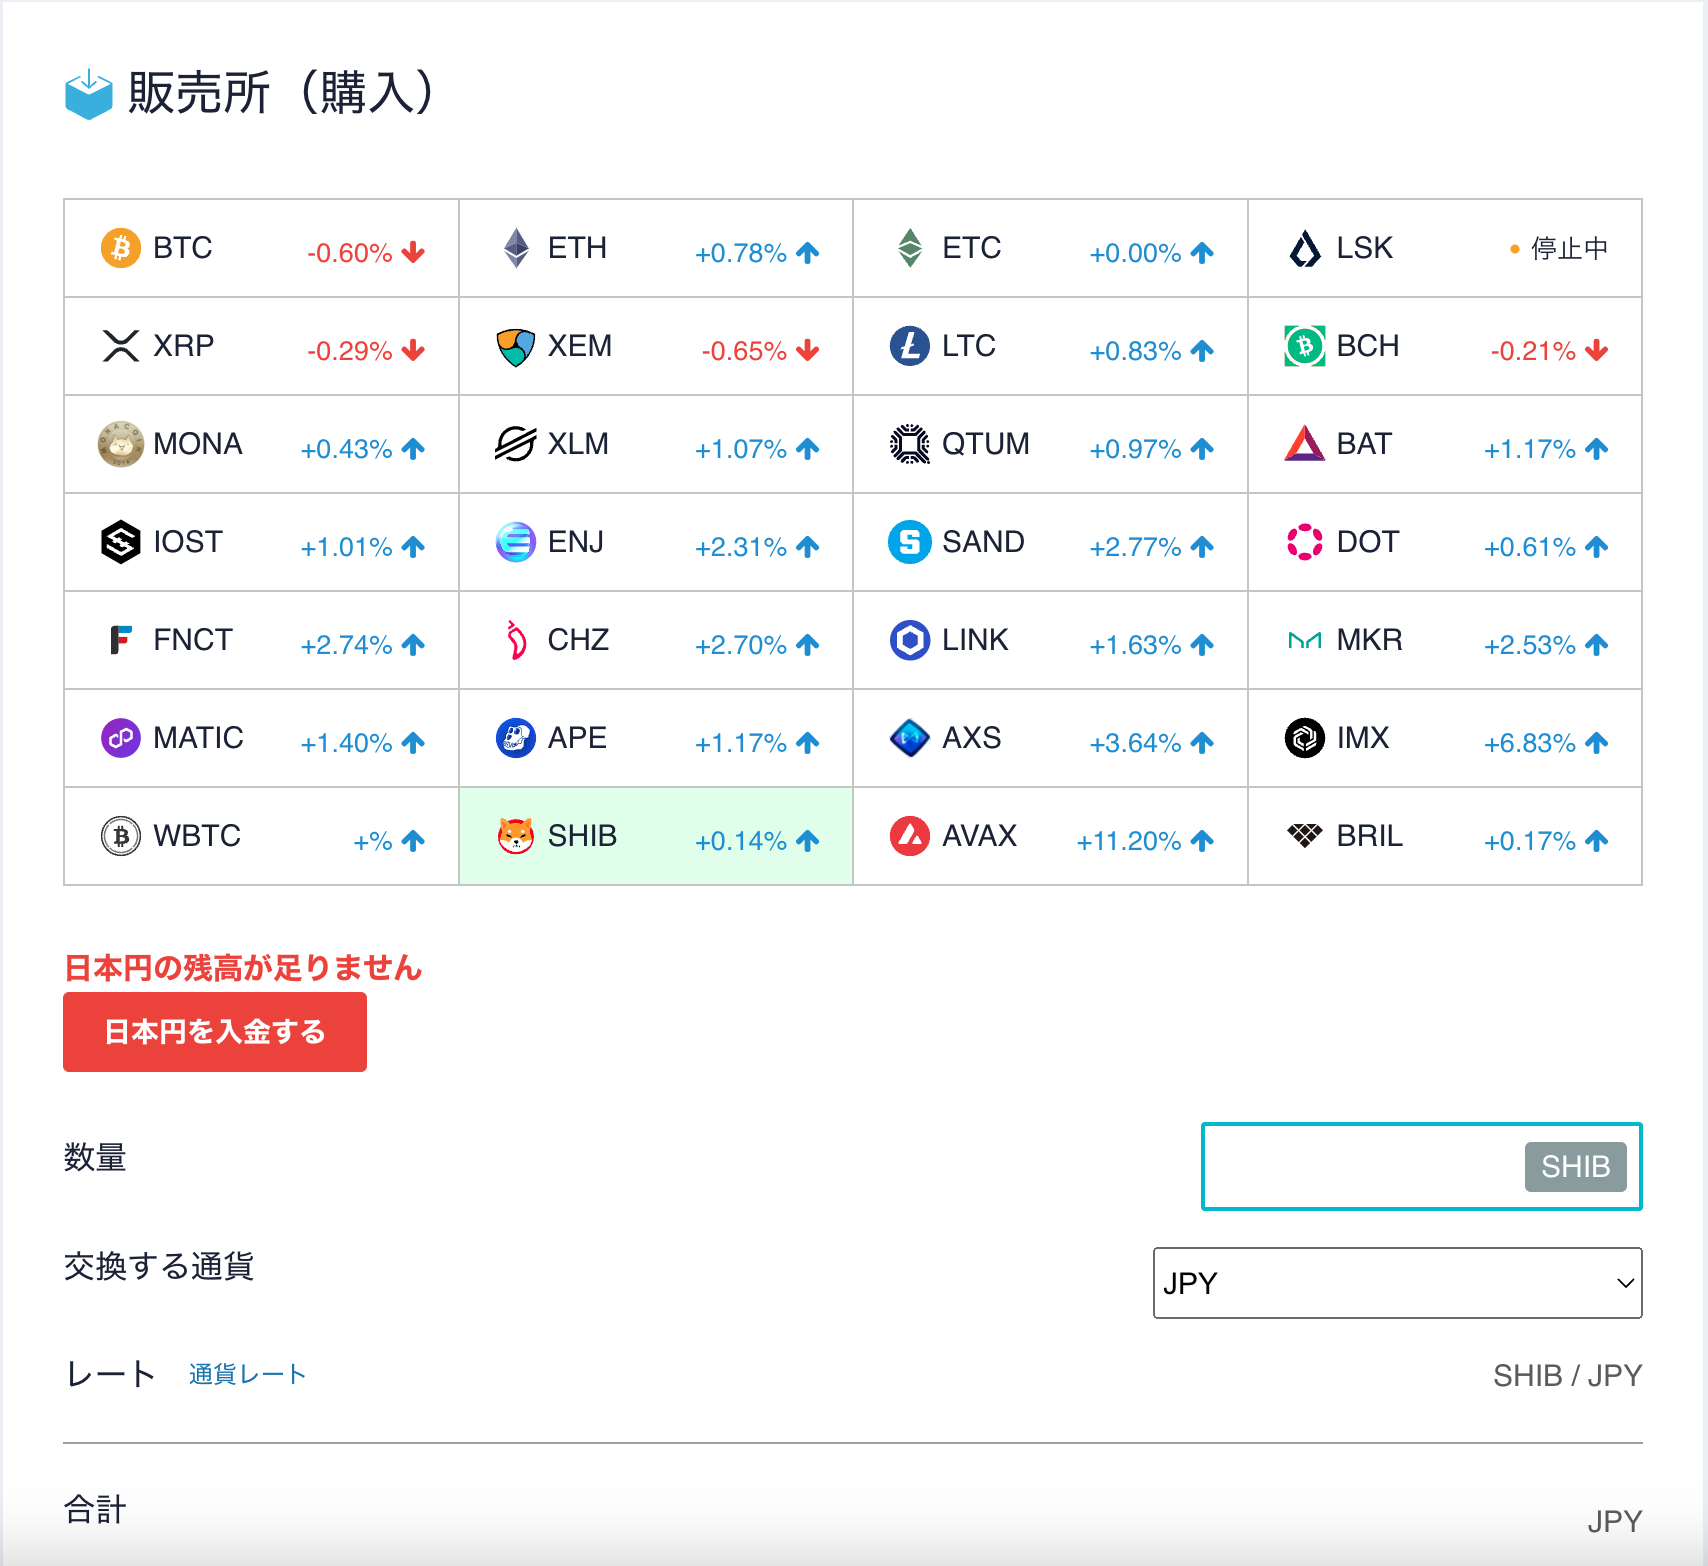
Task: Click the 販売所（購入）page heading
Action: point(283,93)
